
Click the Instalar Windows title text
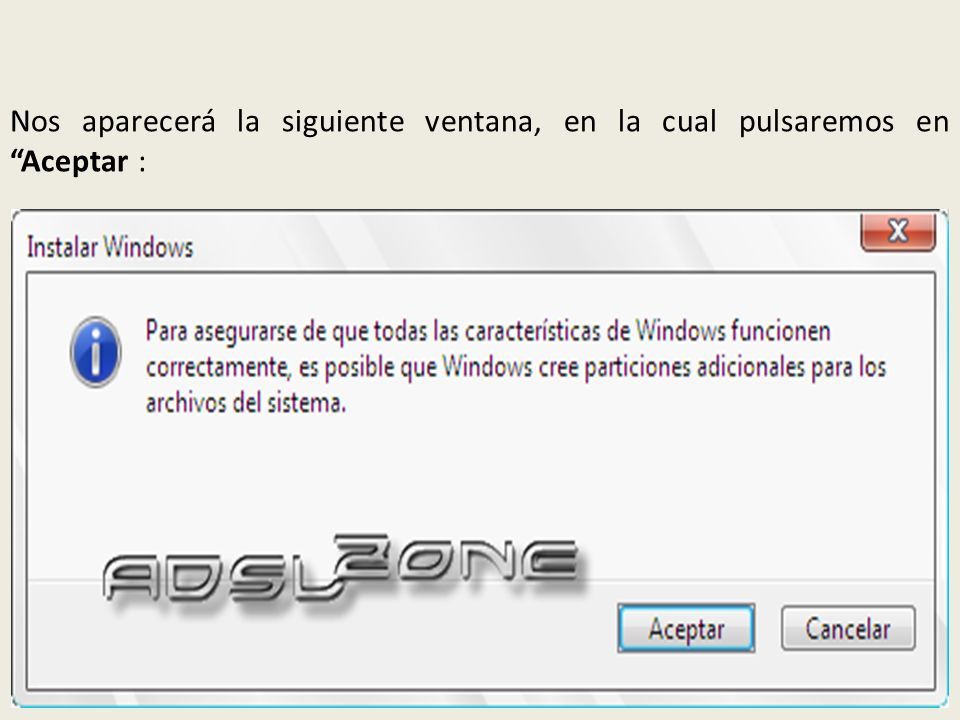pos(110,247)
